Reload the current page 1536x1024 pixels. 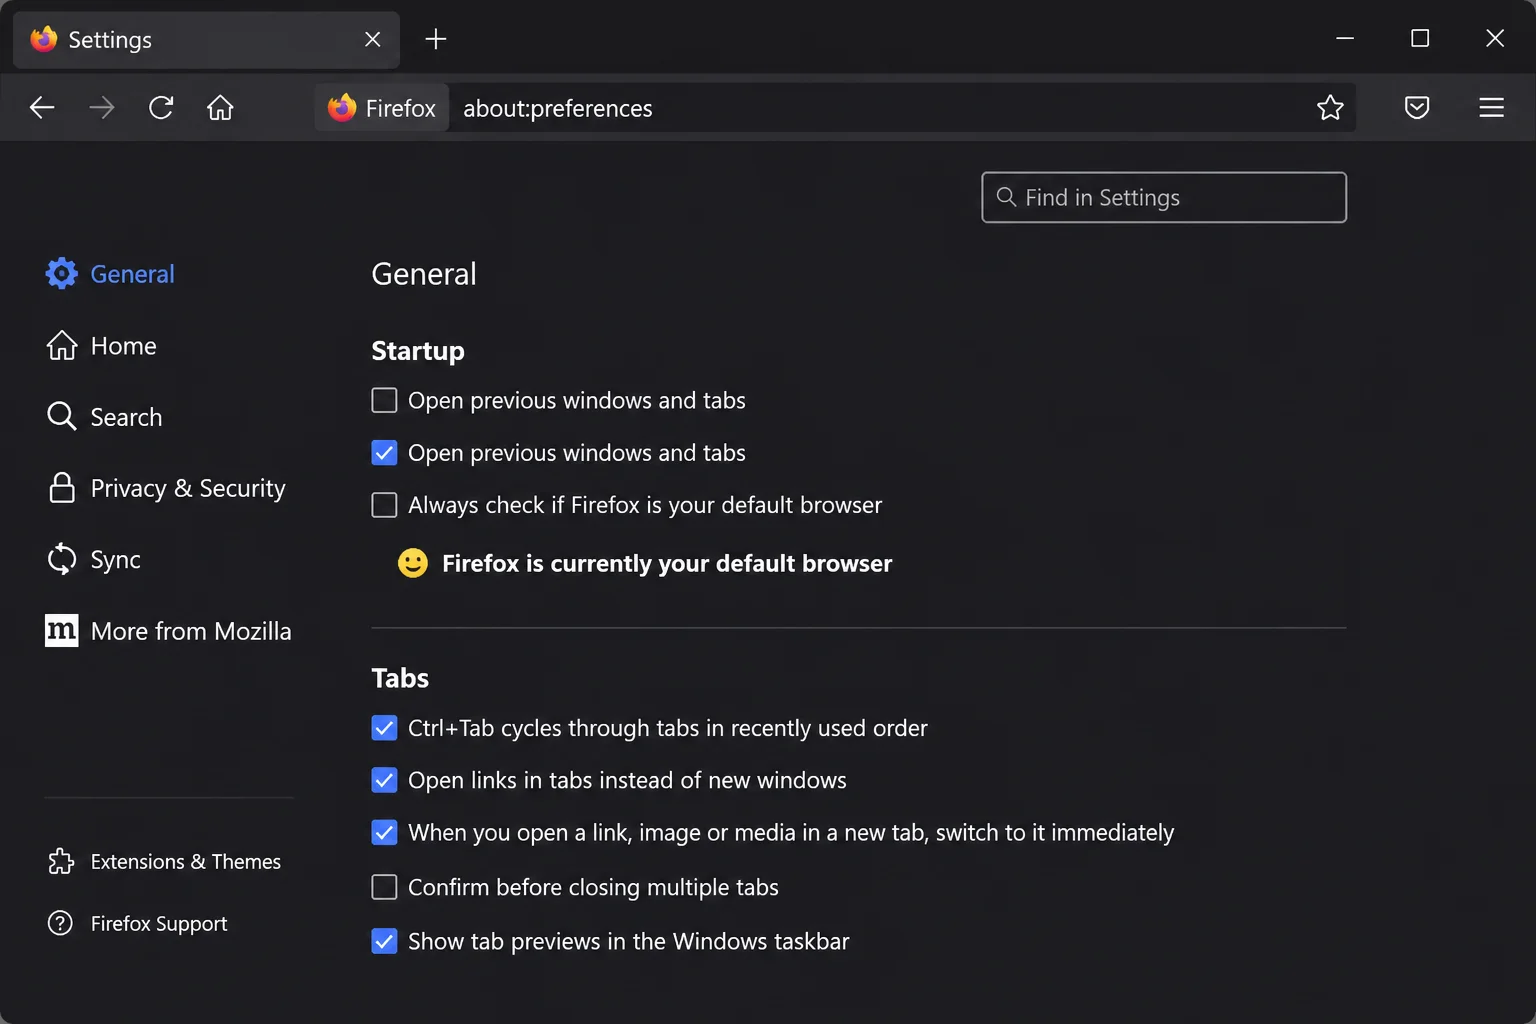tap(161, 107)
